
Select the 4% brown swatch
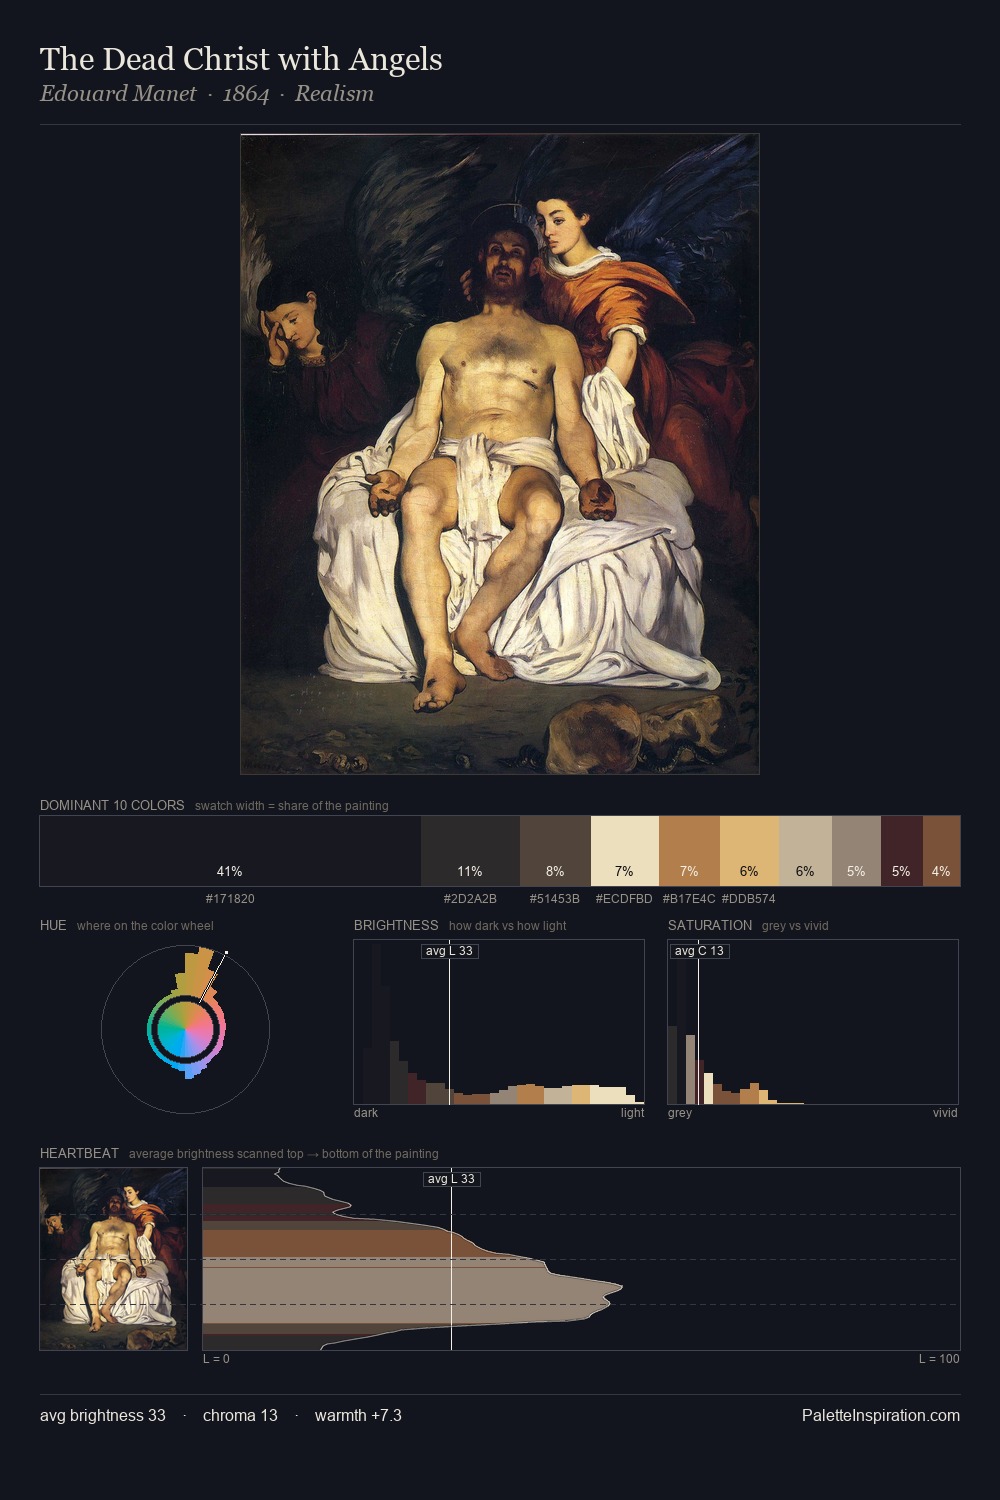coord(941,851)
